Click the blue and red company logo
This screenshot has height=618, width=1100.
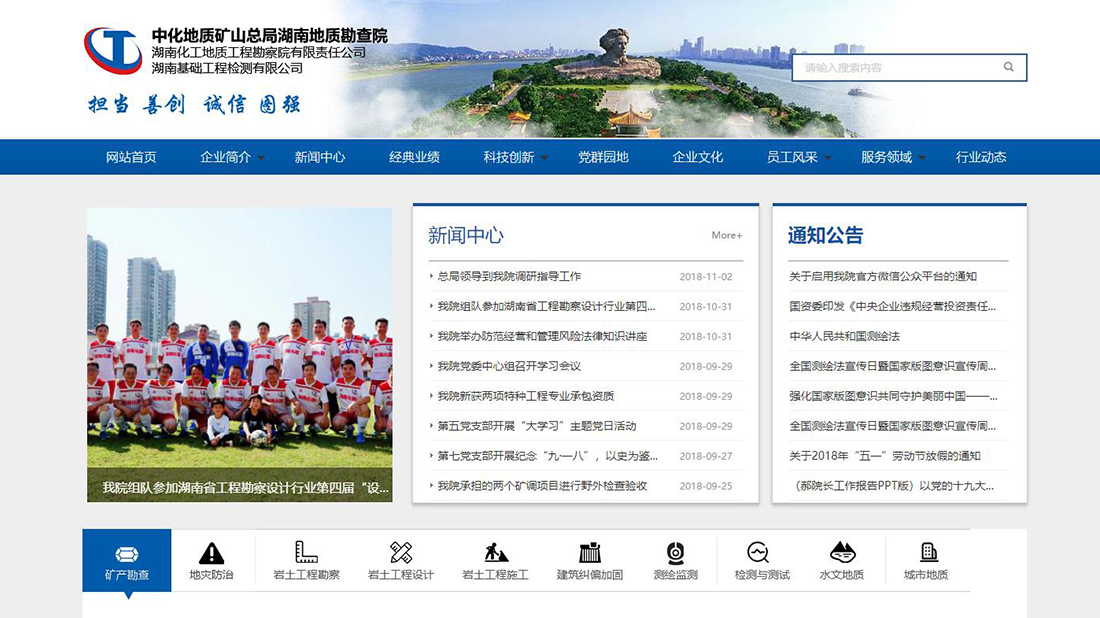(x=114, y=51)
